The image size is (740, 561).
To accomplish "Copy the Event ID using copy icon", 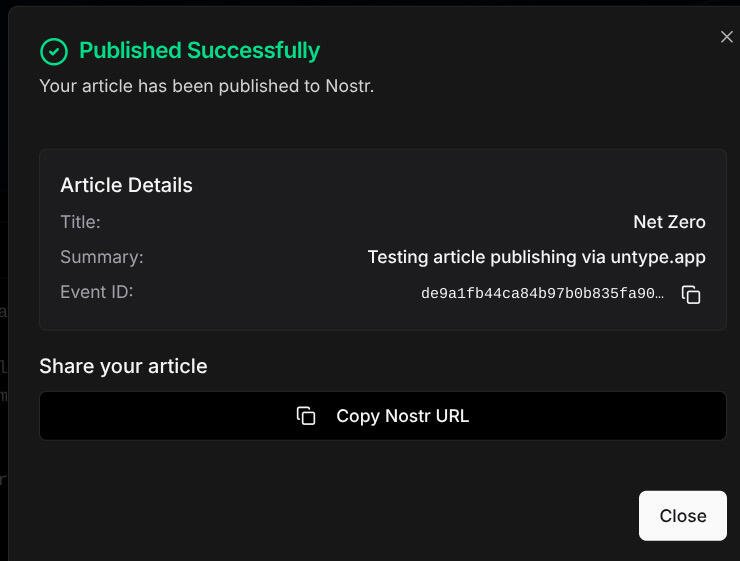I will pos(691,294).
